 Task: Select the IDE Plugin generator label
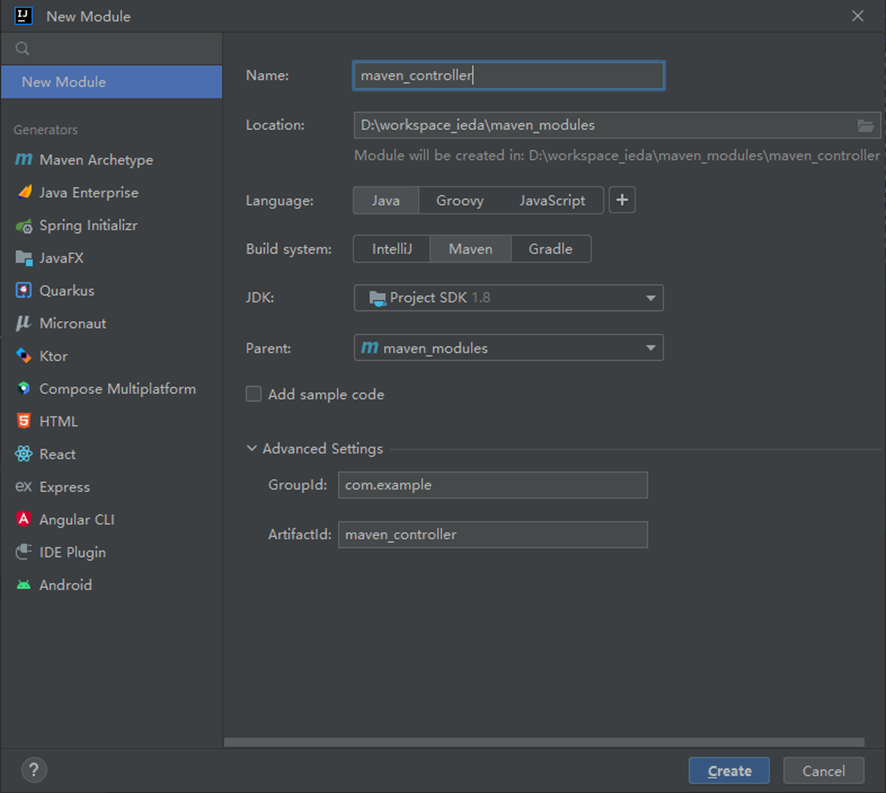point(73,552)
